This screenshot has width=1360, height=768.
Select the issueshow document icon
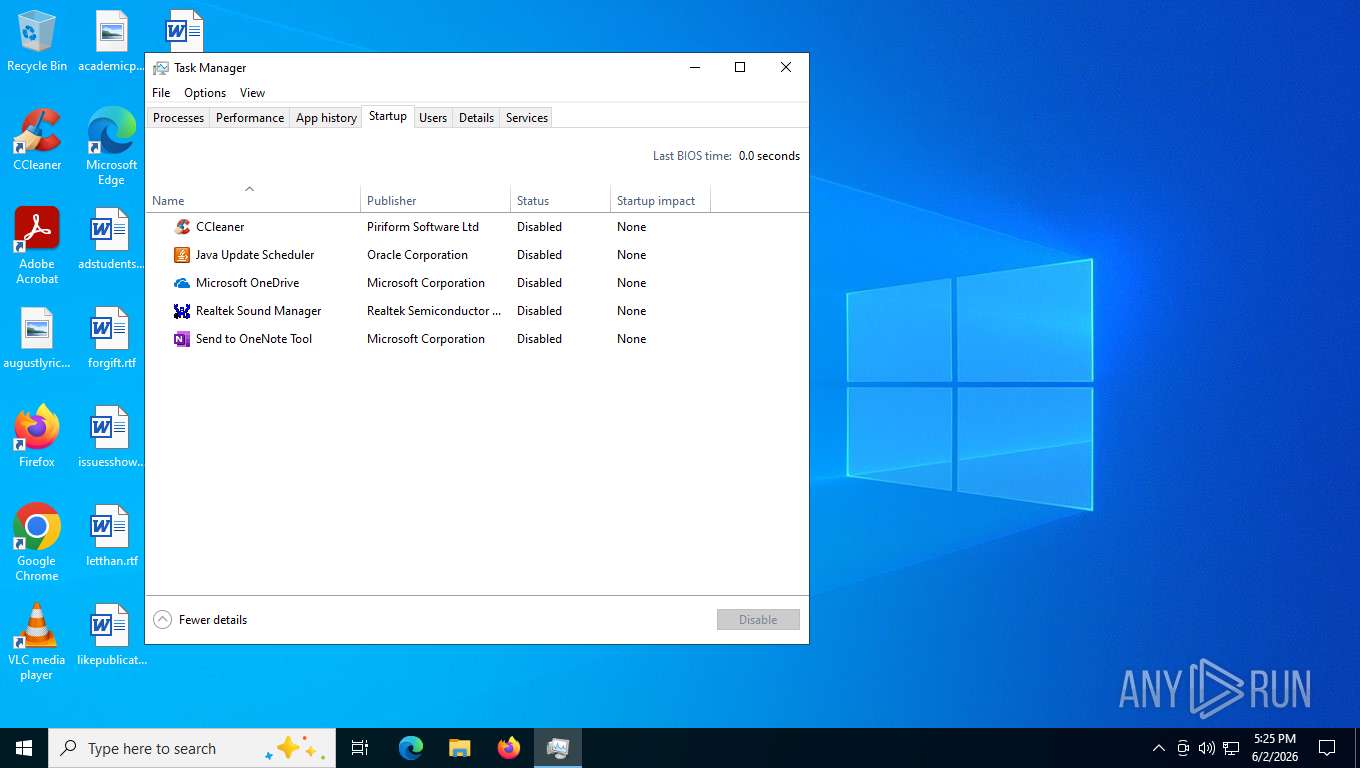[110, 428]
